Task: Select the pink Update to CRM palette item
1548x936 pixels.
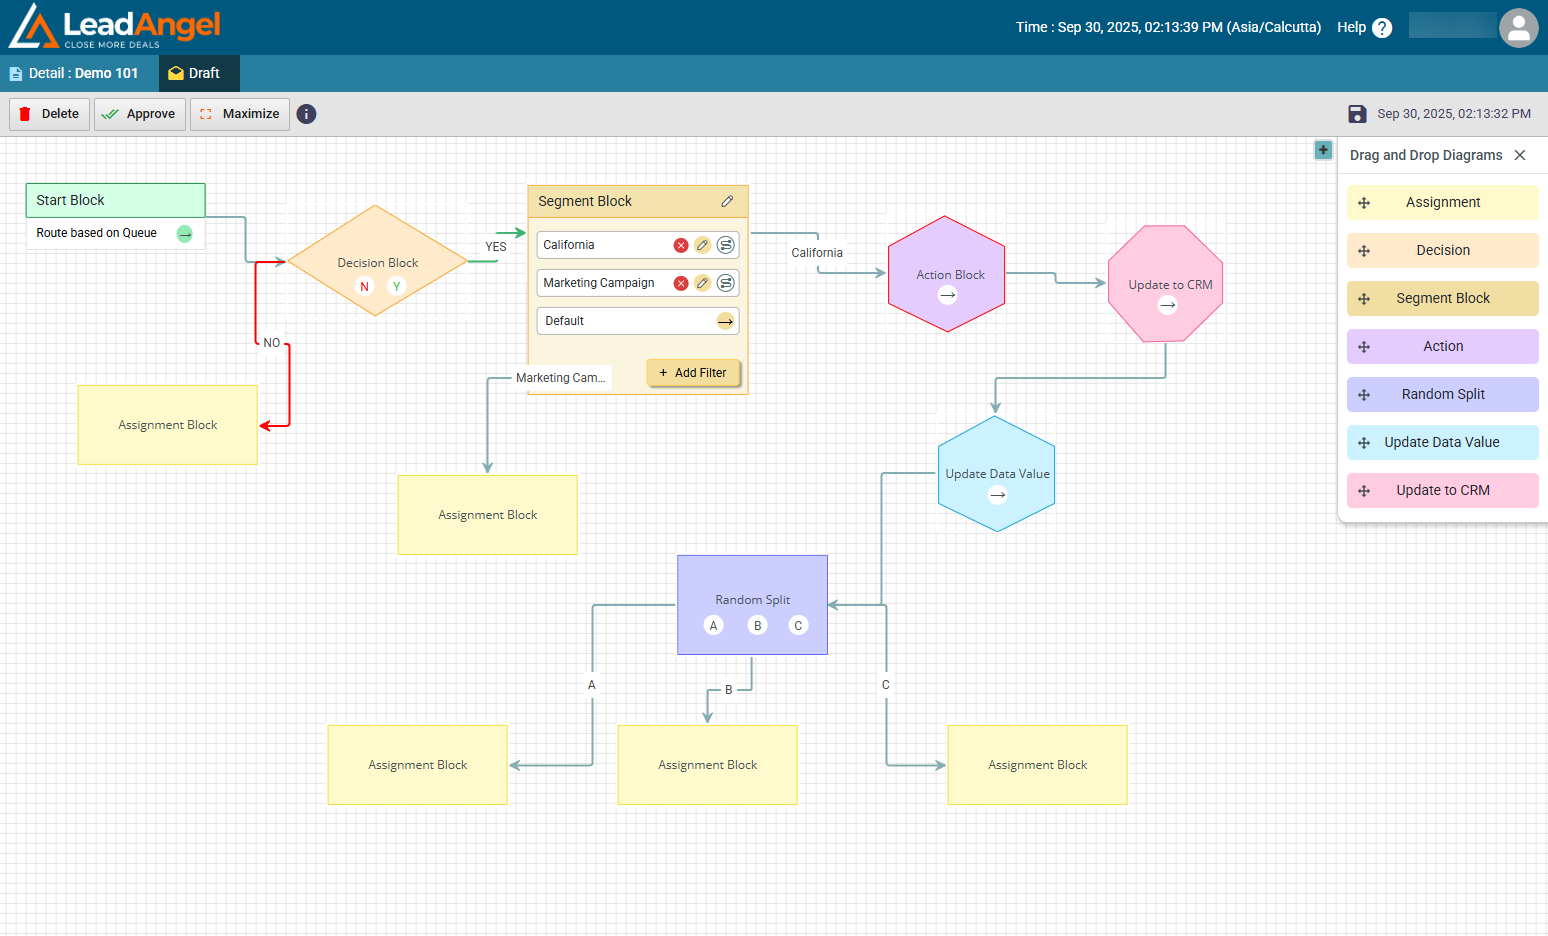Action: [x=1442, y=490]
